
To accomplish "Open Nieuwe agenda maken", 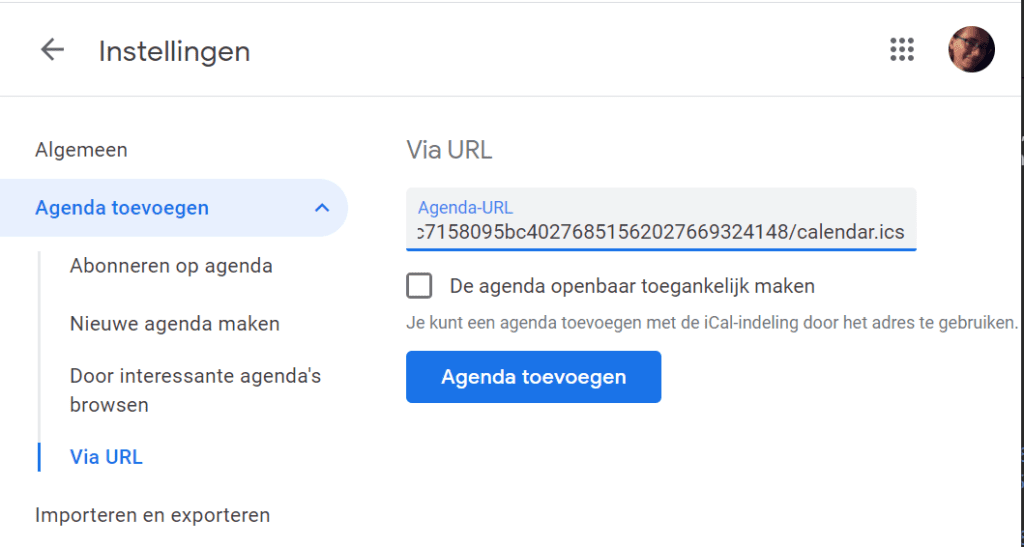I will 174,324.
